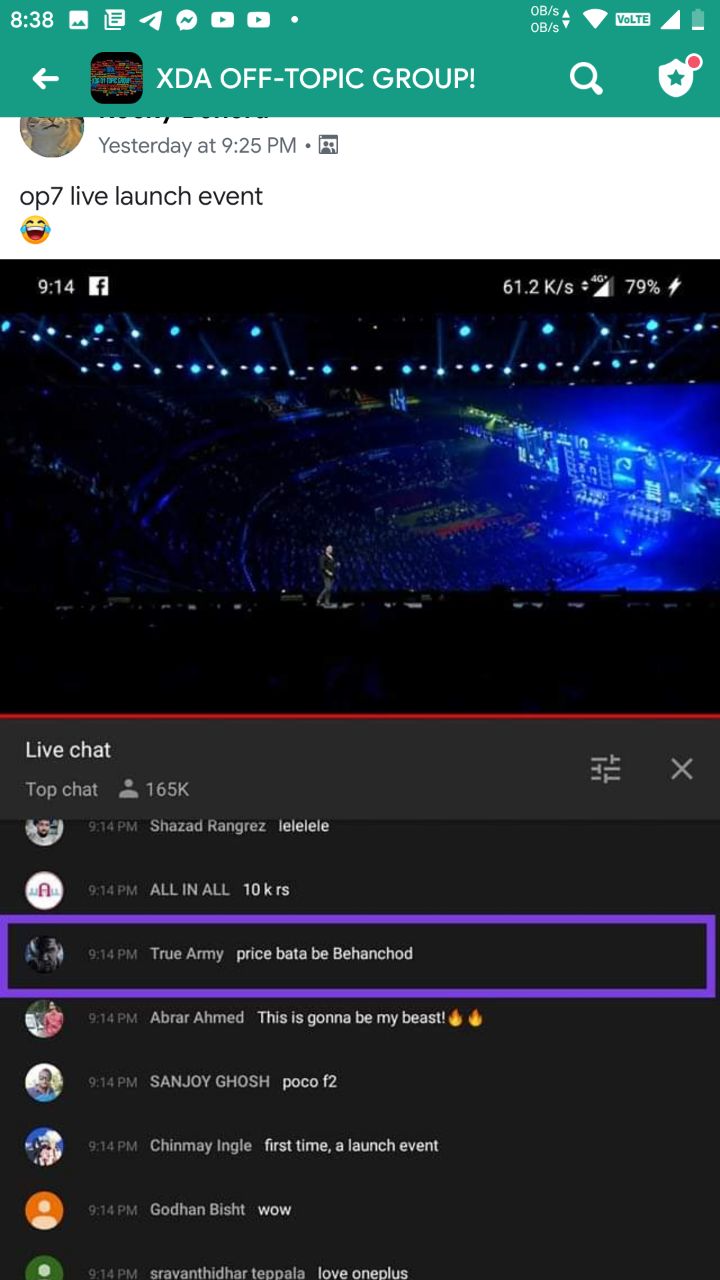Open the live chat filter sliders icon
This screenshot has height=1280, width=720.
(605, 768)
